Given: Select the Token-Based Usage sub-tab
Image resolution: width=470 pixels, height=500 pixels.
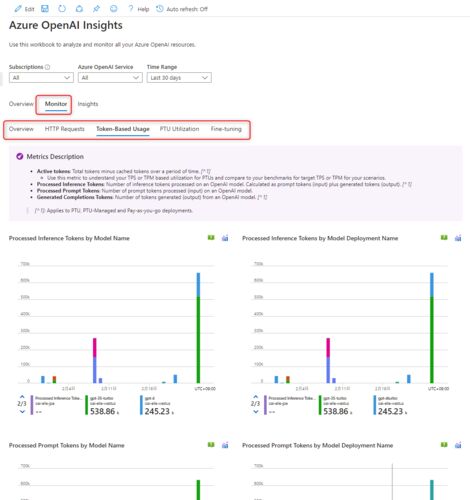Looking at the screenshot, I should click(x=123, y=129).
